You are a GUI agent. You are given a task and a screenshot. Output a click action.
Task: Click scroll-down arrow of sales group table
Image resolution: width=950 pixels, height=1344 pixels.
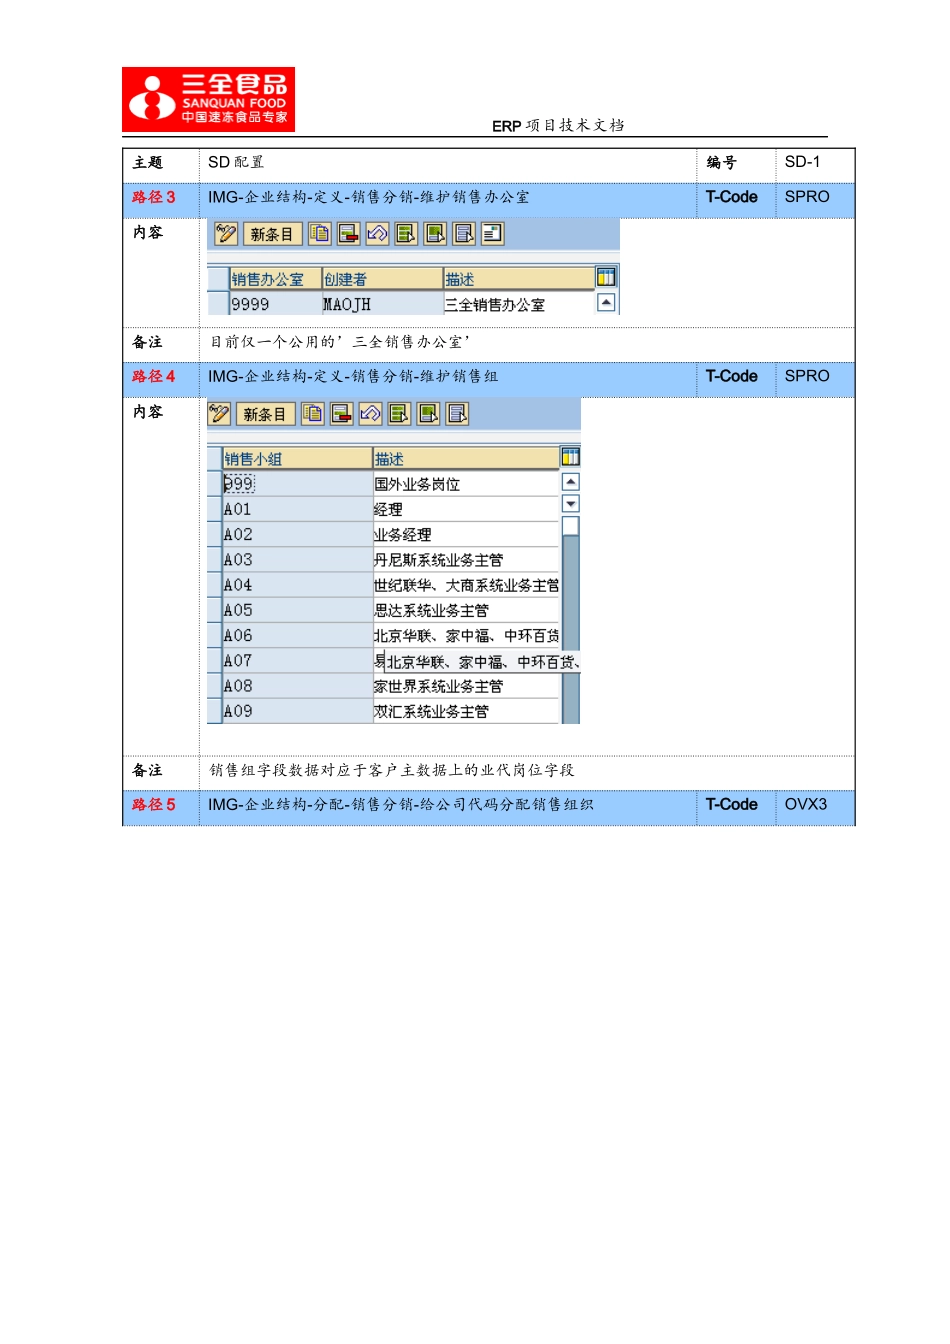570,504
